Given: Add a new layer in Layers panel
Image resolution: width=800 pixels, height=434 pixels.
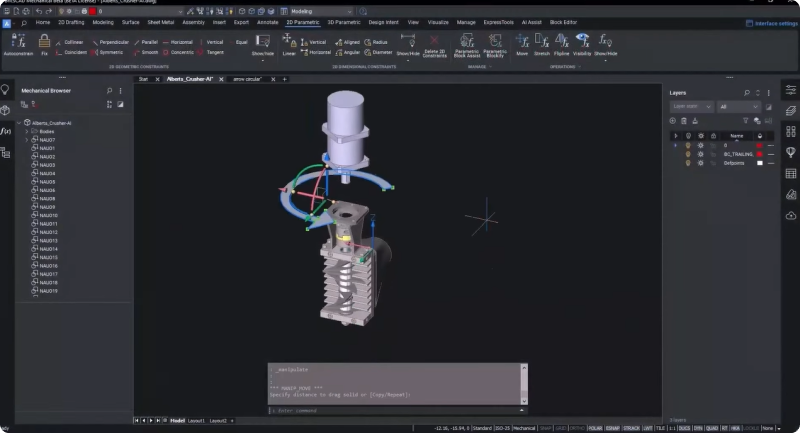Looking at the screenshot, I should click(672, 121).
